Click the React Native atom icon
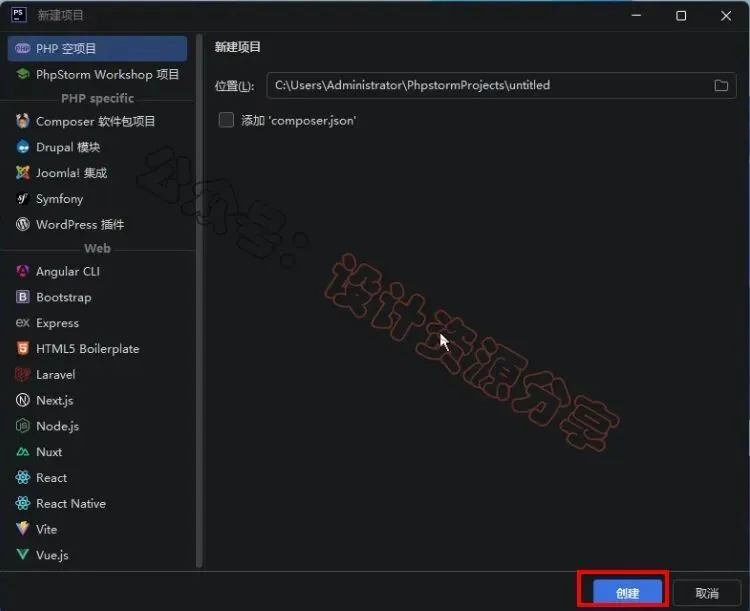The height and width of the screenshot is (611, 750). 22,504
